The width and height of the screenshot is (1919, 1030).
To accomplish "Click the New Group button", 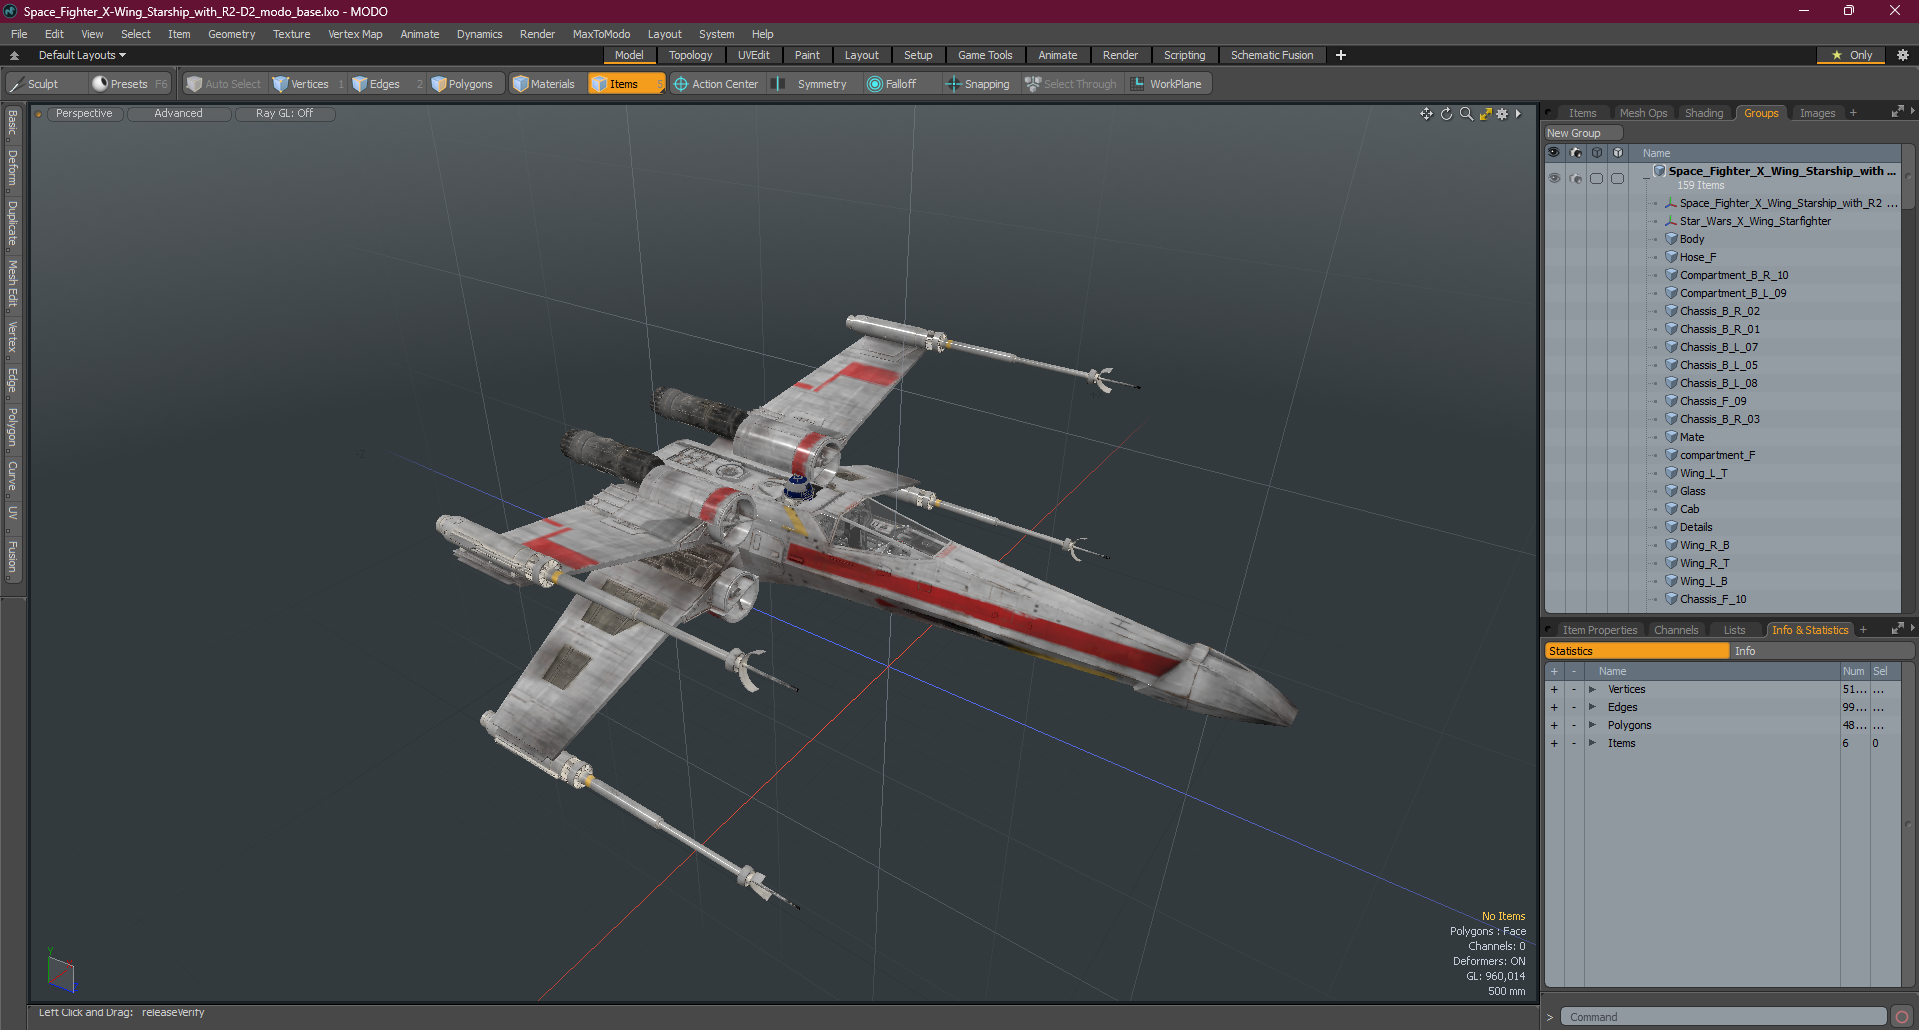I will (1583, 133).
